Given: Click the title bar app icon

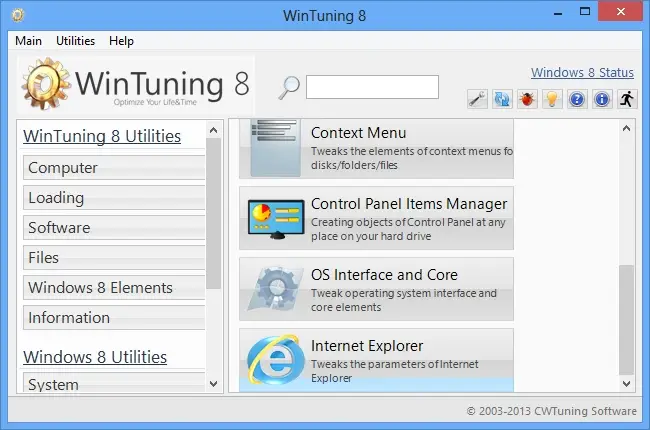Looking at the screenshot, I should (x=18, y=15).
